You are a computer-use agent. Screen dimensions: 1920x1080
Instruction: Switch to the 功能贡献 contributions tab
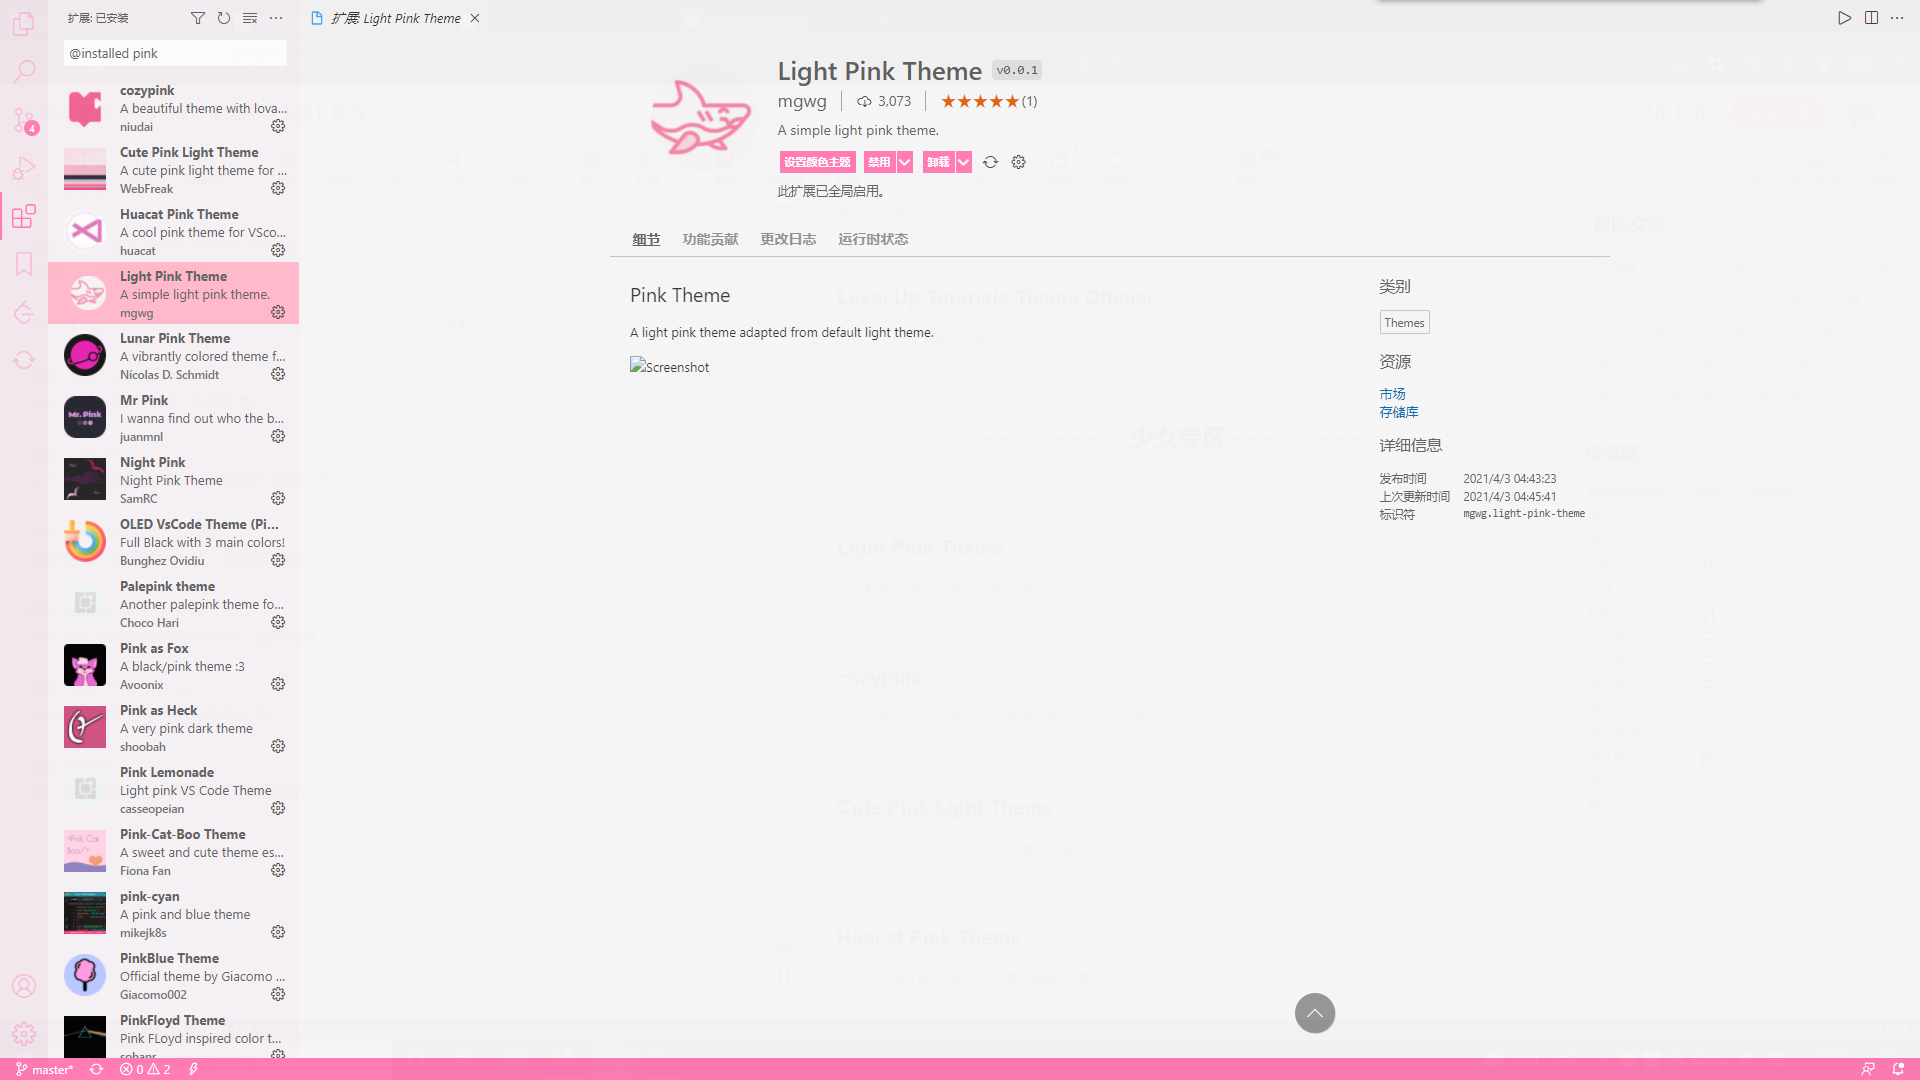(x=710, y=239)
